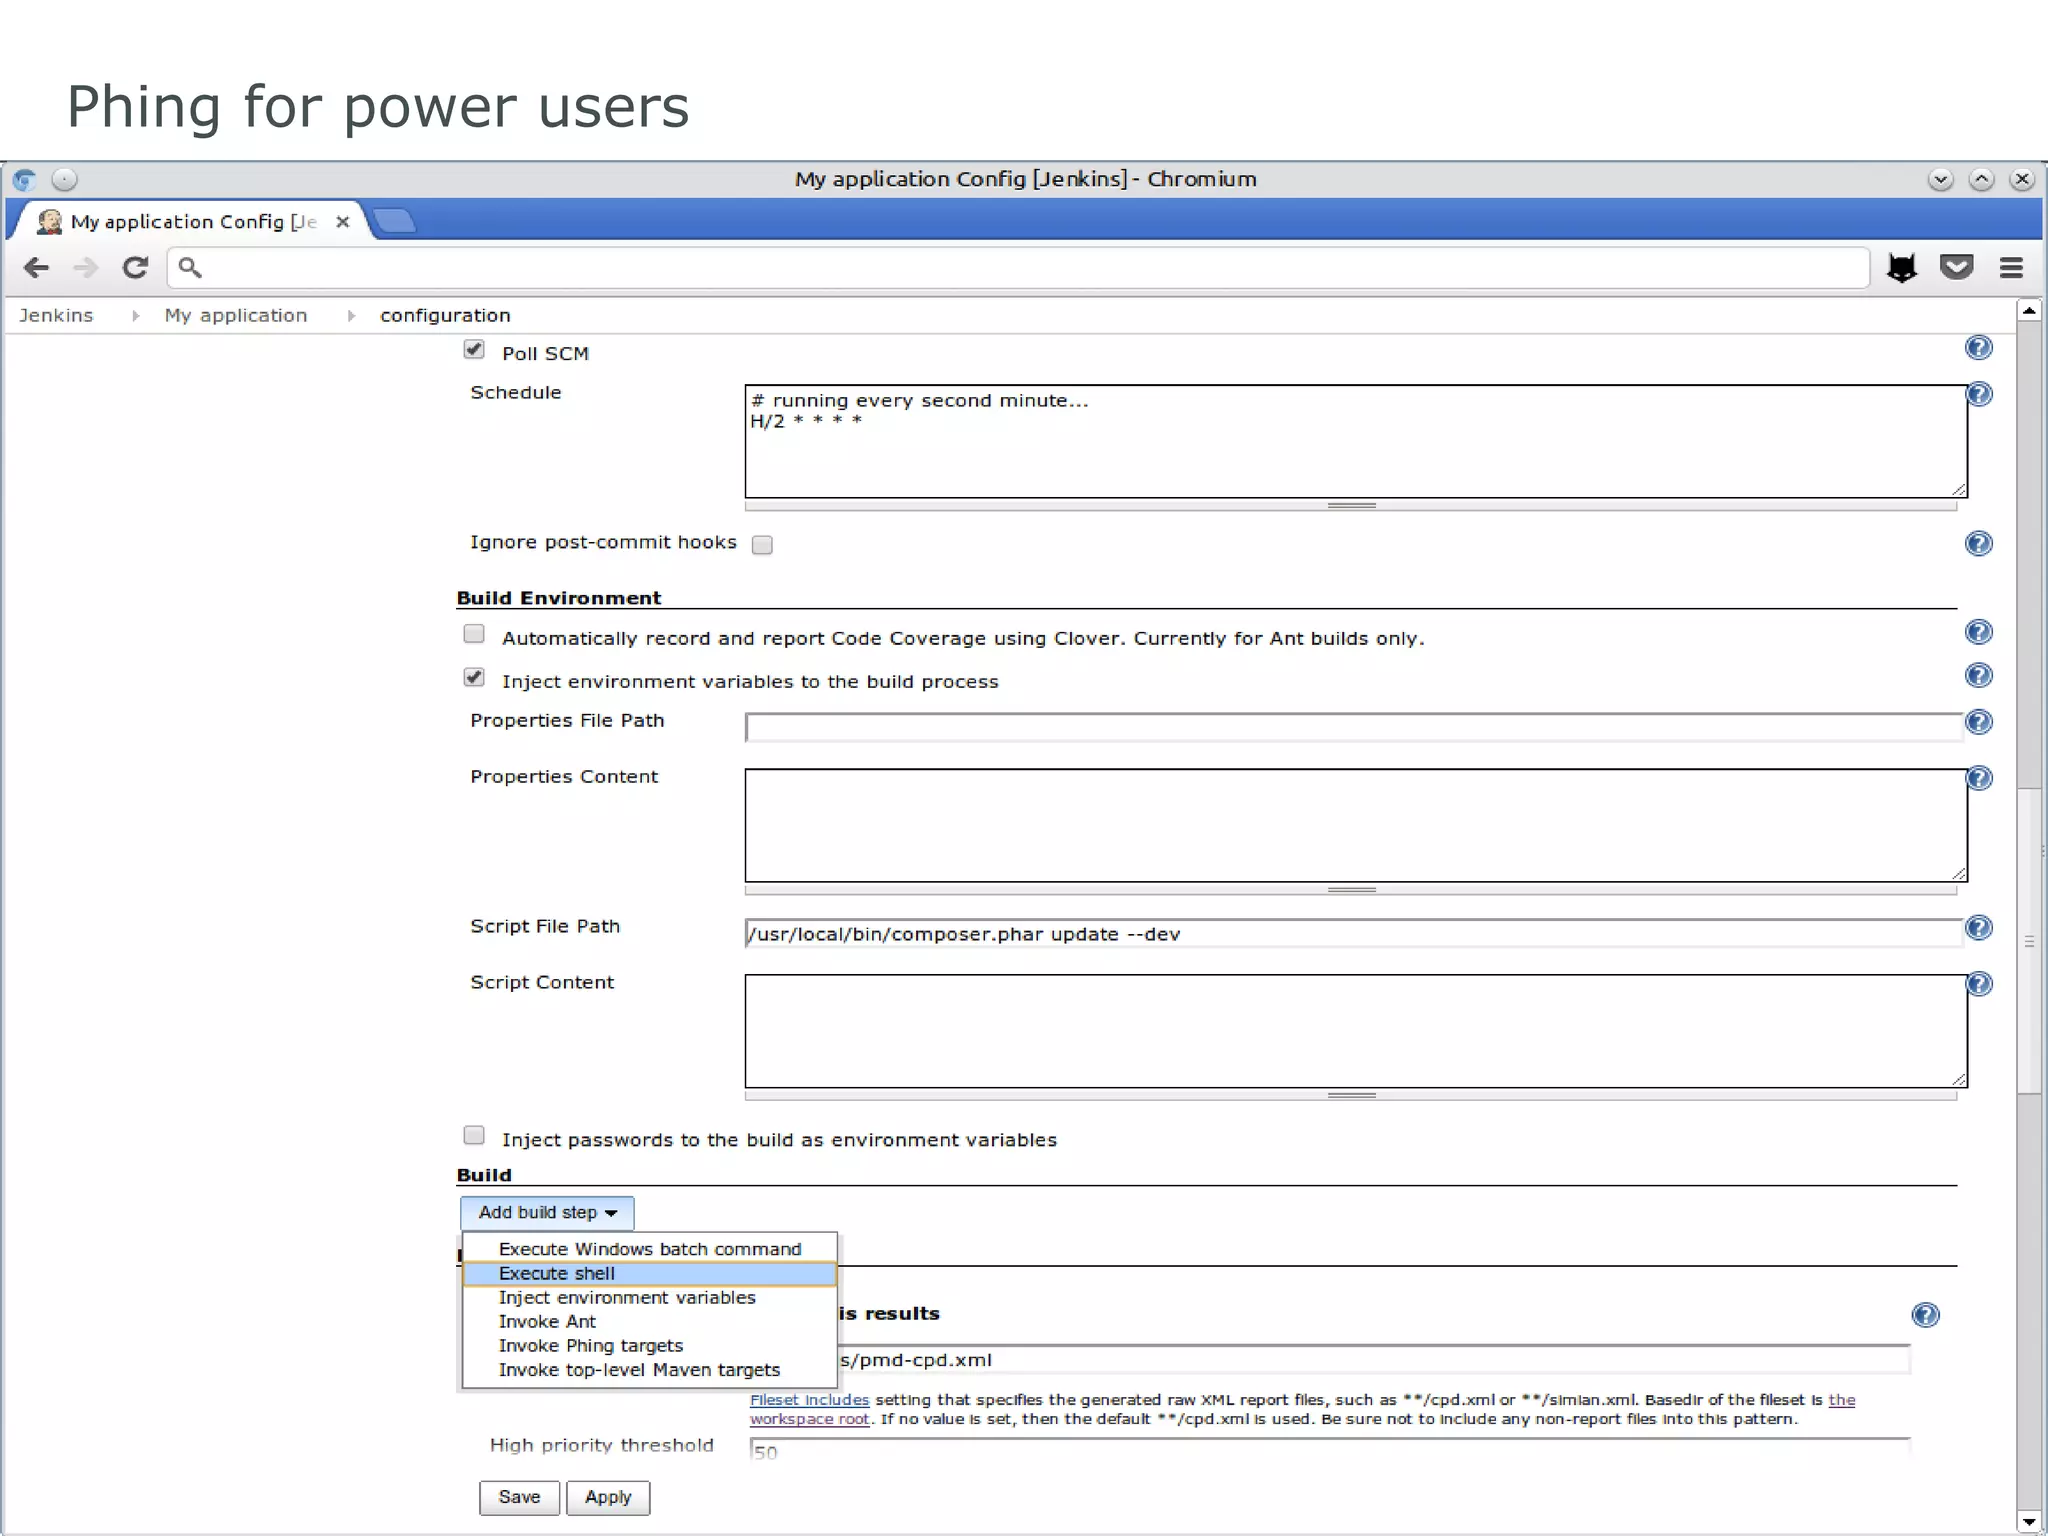The width and height of the screenshot is (2048, 1536).
Task: Open the configuration breadcrumb link
Action: point(445,316)
